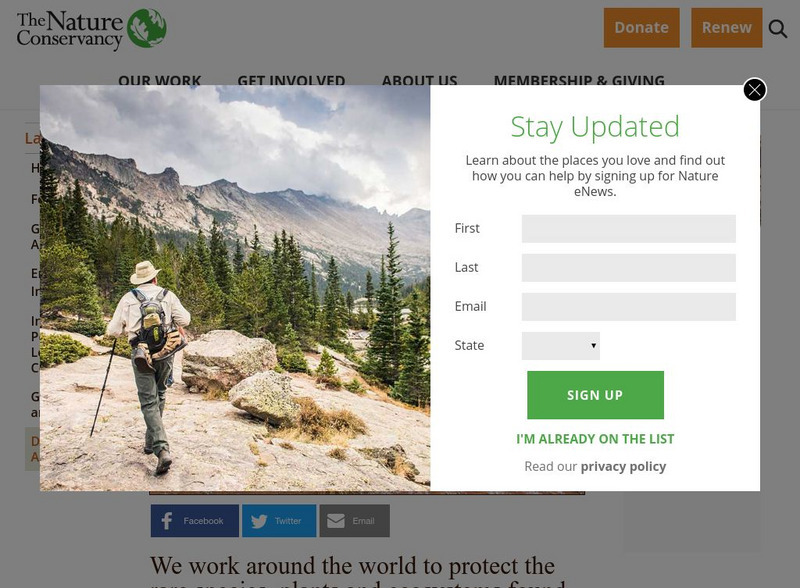This screenshot has width=800, height=588.
Task: Share via the Email envelope button
Action: pyautogui.click(x=355, y=521)
